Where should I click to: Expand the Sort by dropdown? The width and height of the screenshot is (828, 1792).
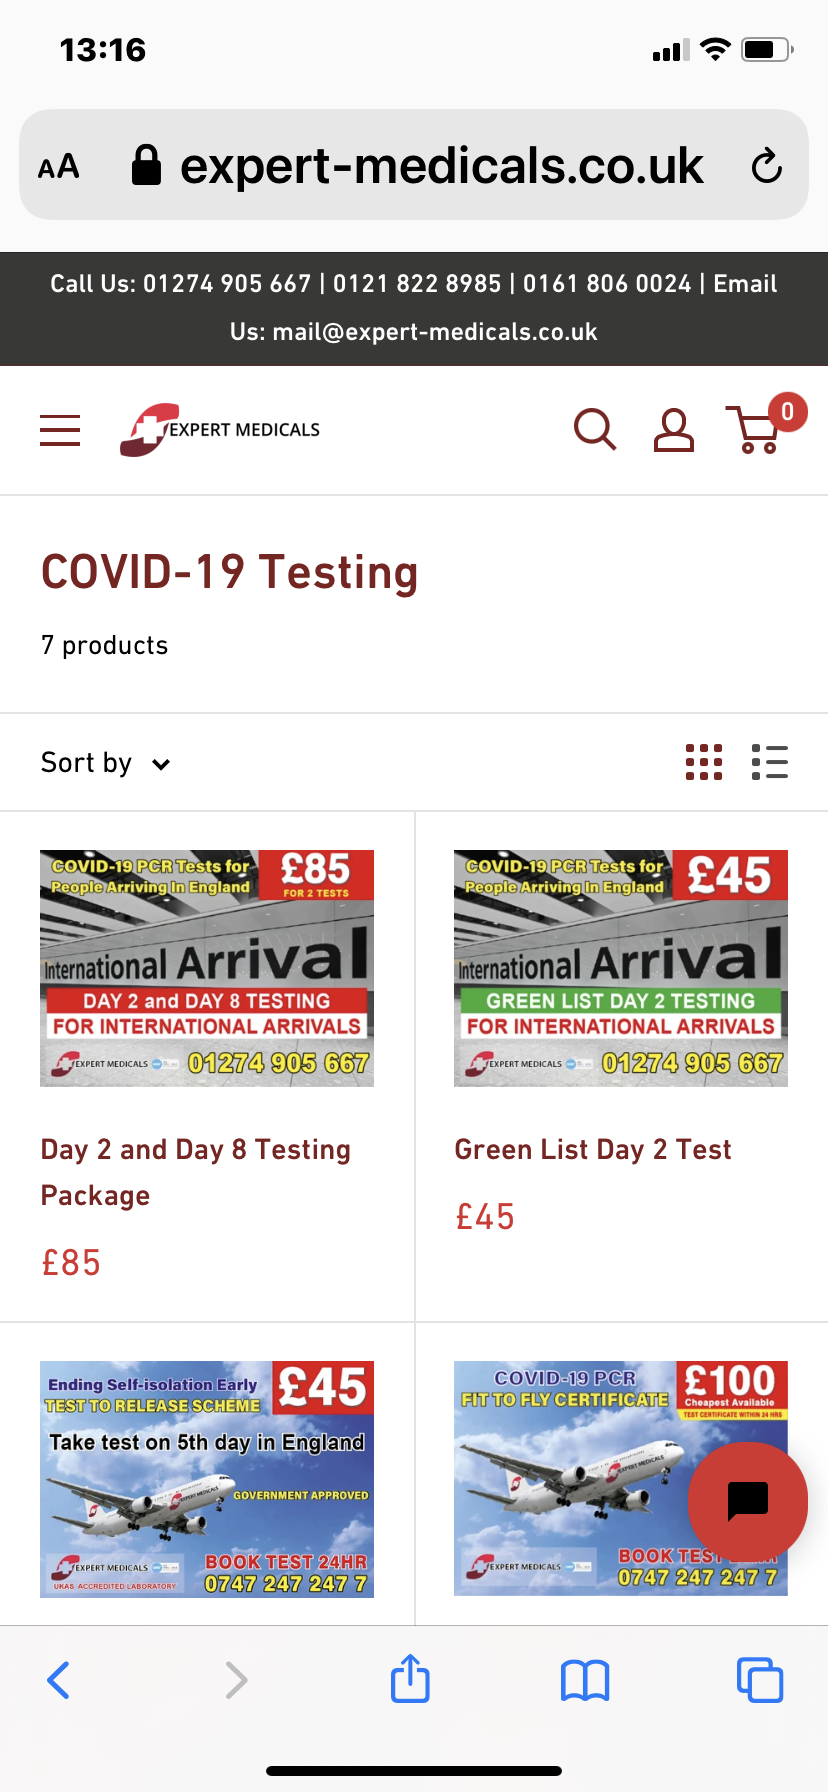coord(106,763)
